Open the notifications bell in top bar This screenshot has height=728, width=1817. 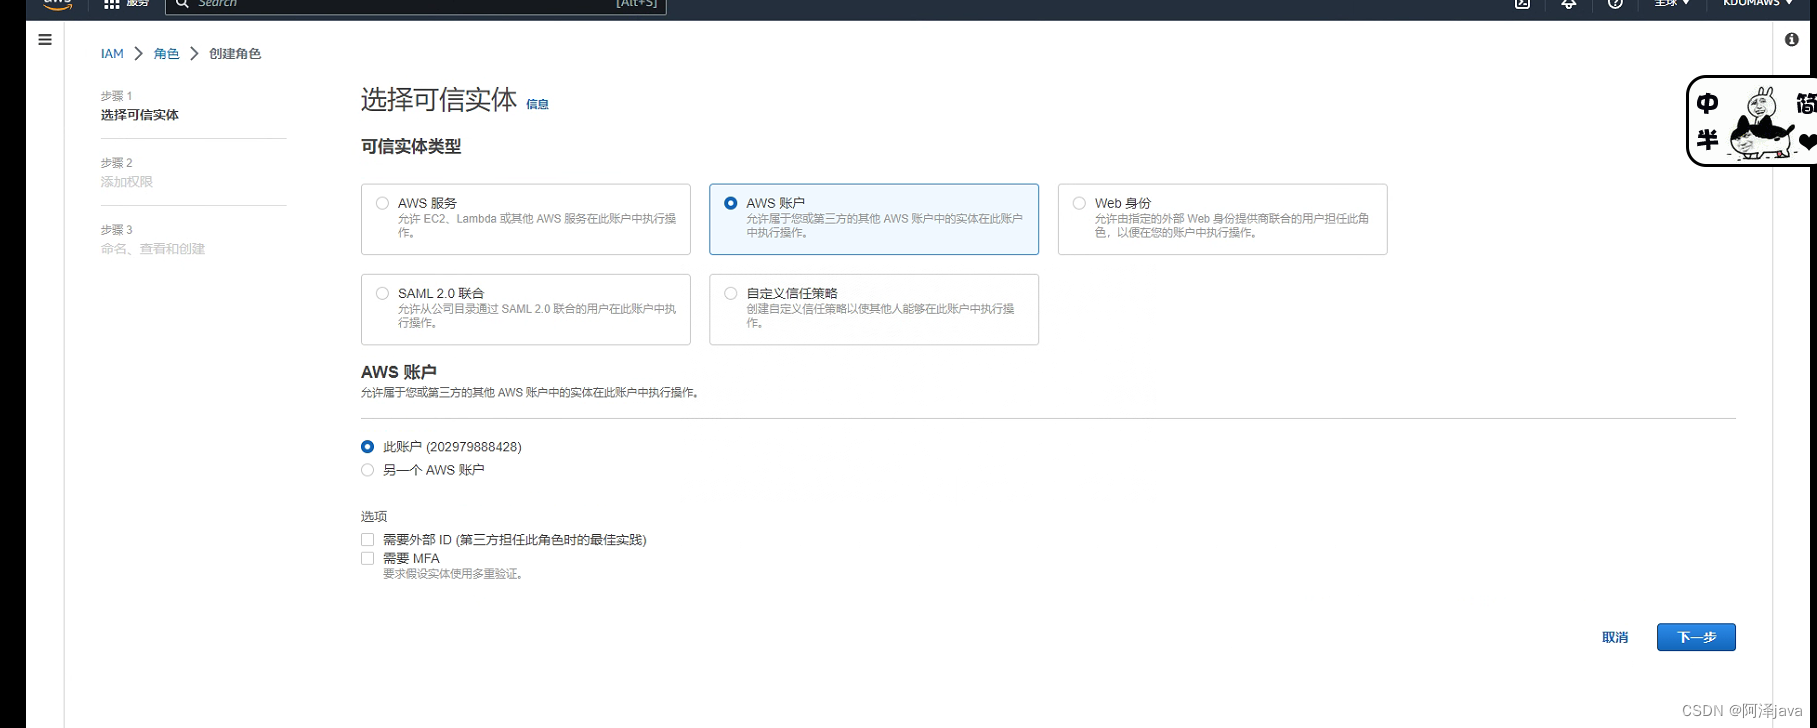click(x=1569, y=4)
